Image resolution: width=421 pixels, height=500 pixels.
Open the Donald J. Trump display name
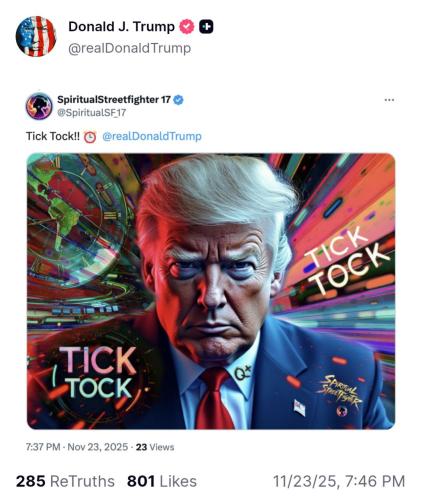tap(121, 27)
